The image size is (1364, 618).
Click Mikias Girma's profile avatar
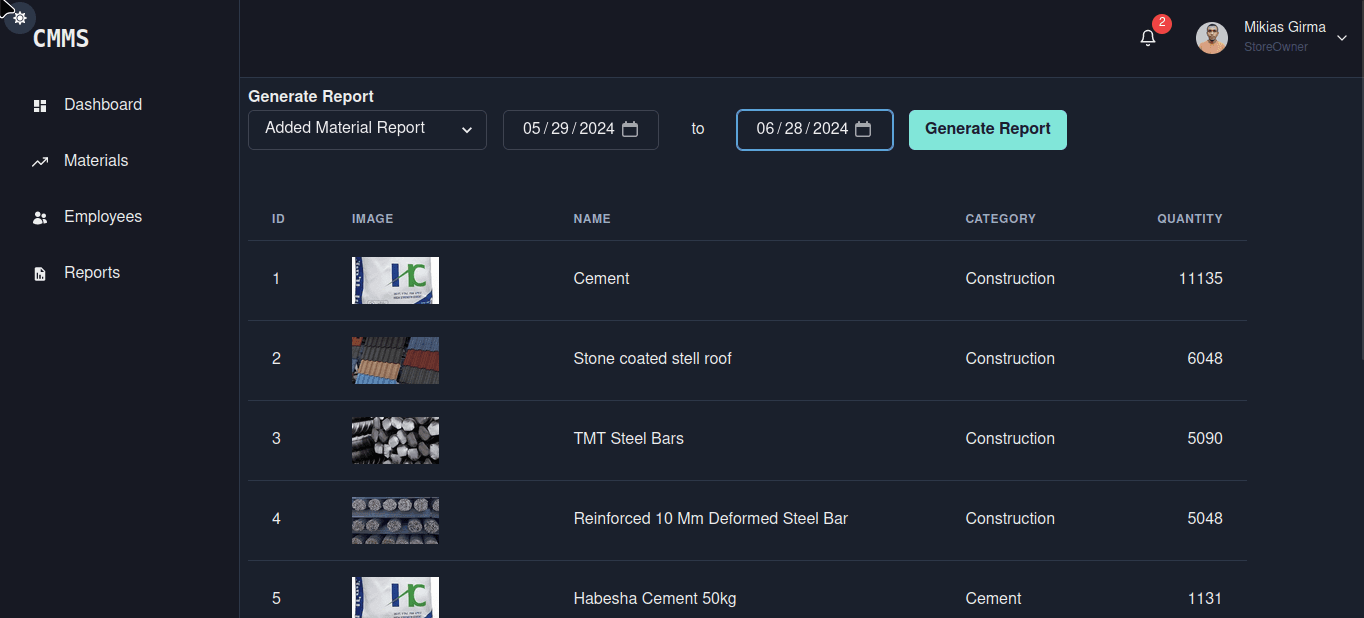click(x=1212, y=38)
